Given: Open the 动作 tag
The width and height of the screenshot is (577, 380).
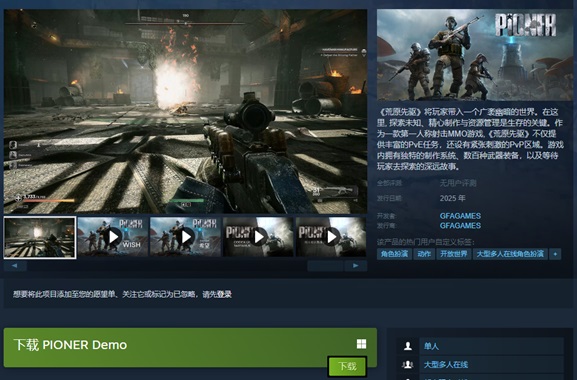Looking at the screenshot, I should [424, 254].
